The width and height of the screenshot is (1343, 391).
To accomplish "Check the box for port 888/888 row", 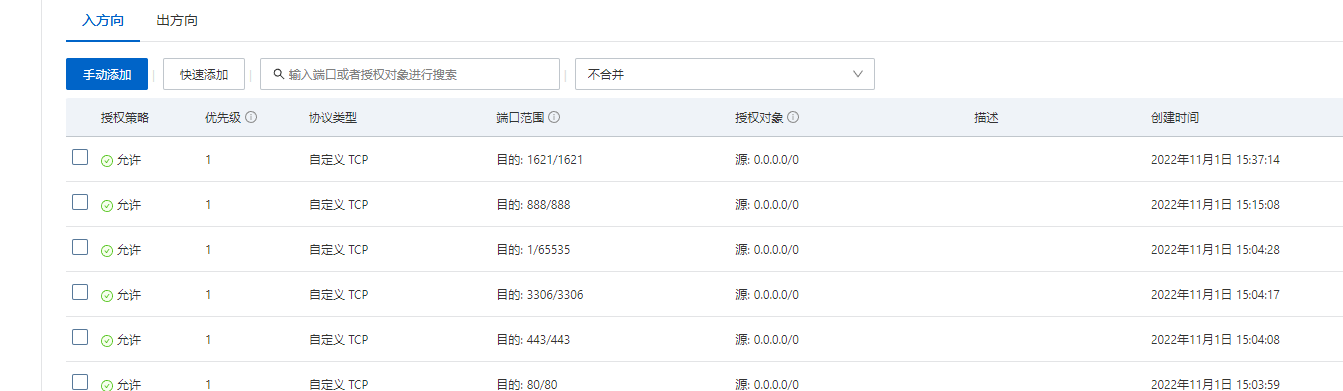I will click(x=80, y=202).
